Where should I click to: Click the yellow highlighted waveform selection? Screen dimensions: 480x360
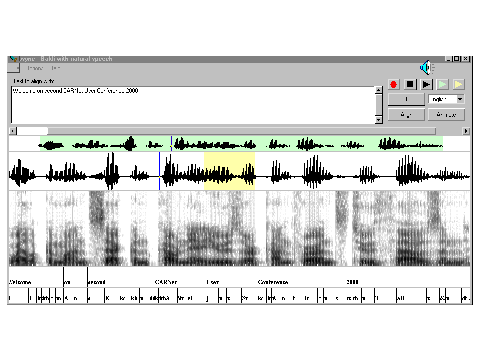tap(229, 171)
